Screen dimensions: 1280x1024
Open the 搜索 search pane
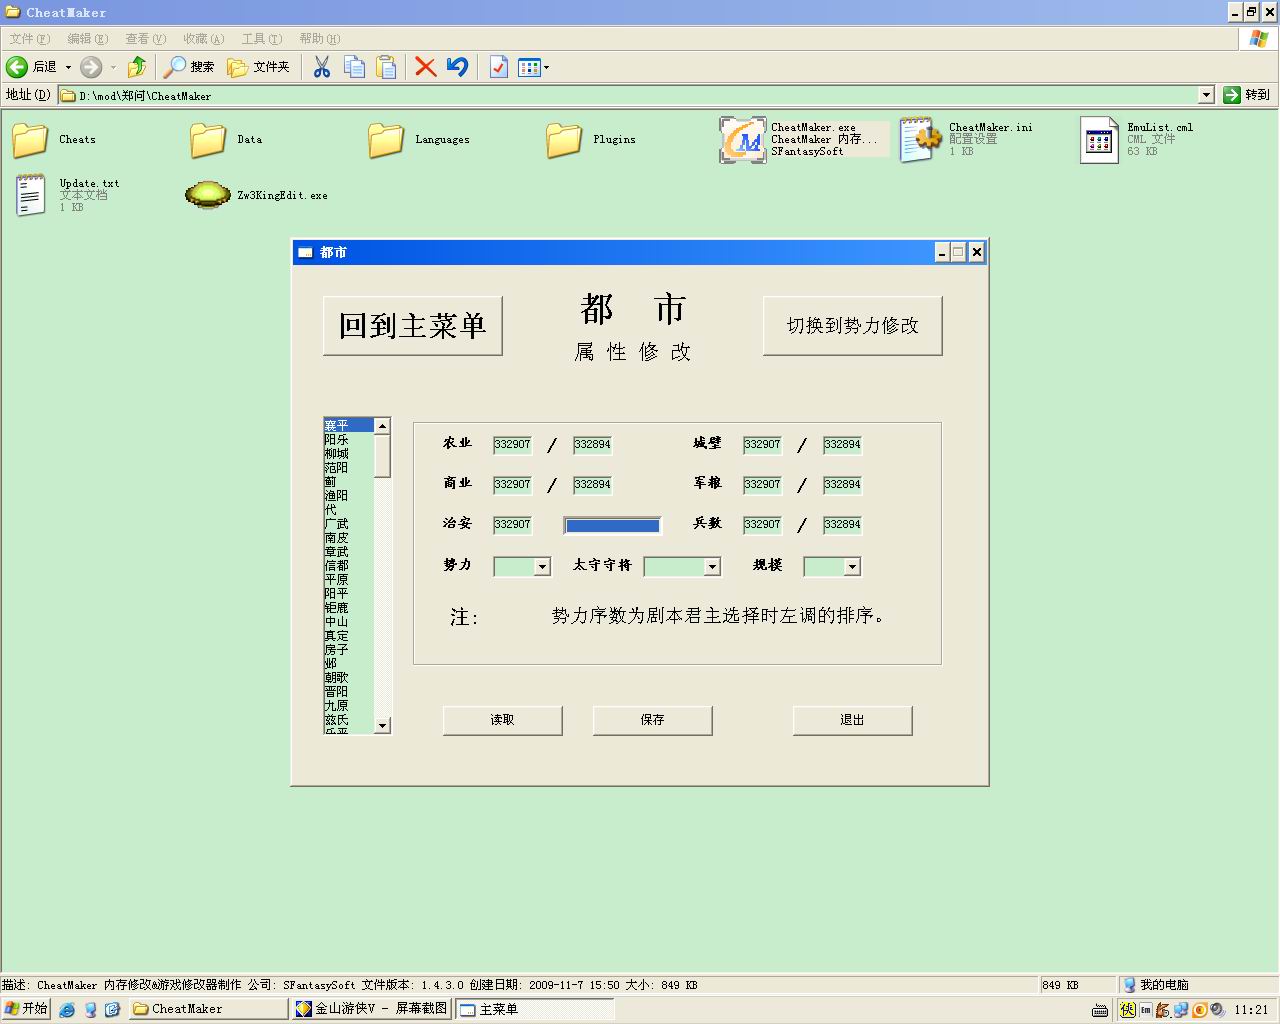189,67
